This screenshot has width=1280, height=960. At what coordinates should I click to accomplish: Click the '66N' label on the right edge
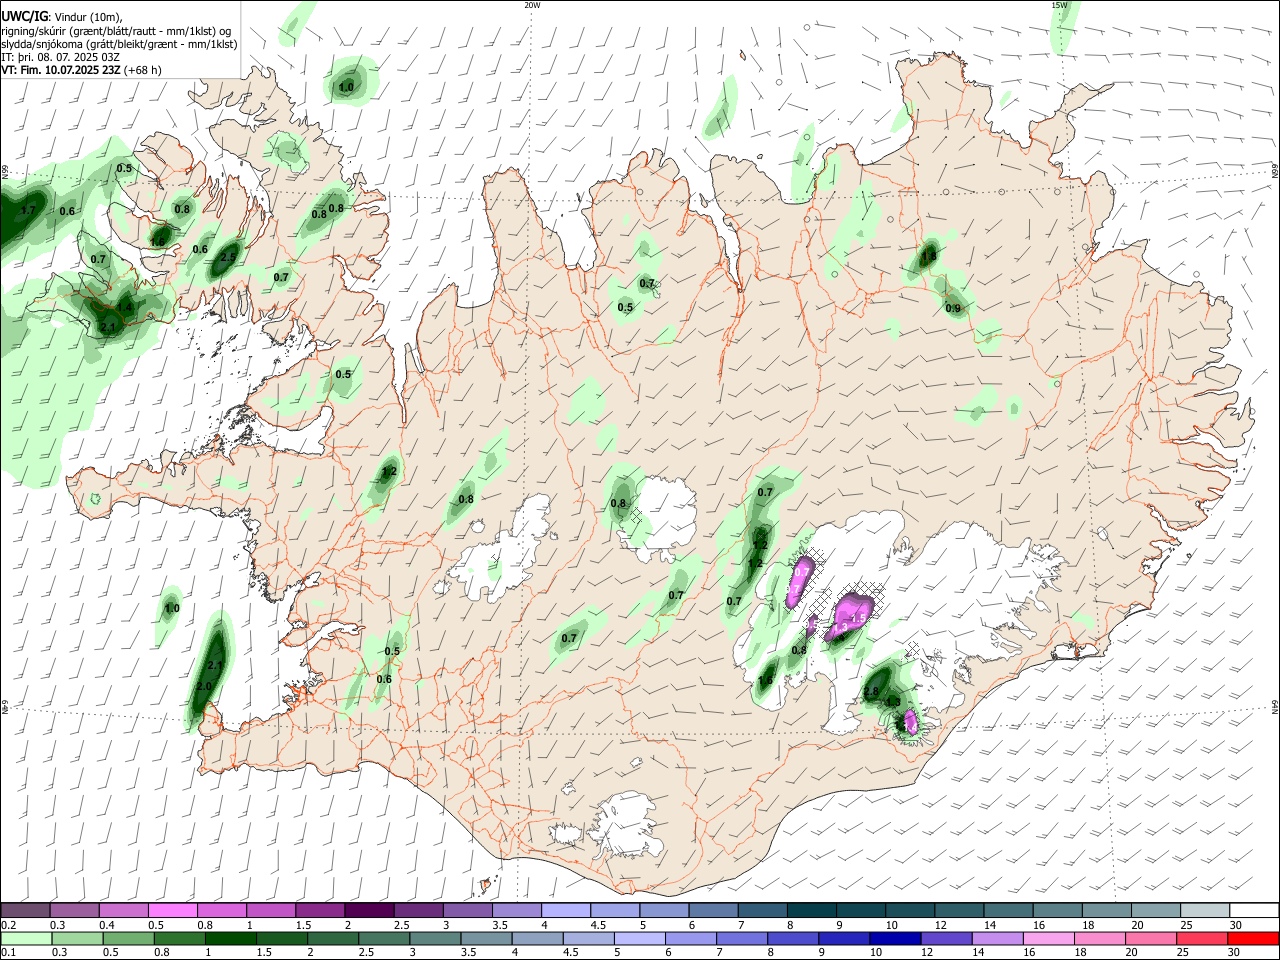(x=1275, y=172)
